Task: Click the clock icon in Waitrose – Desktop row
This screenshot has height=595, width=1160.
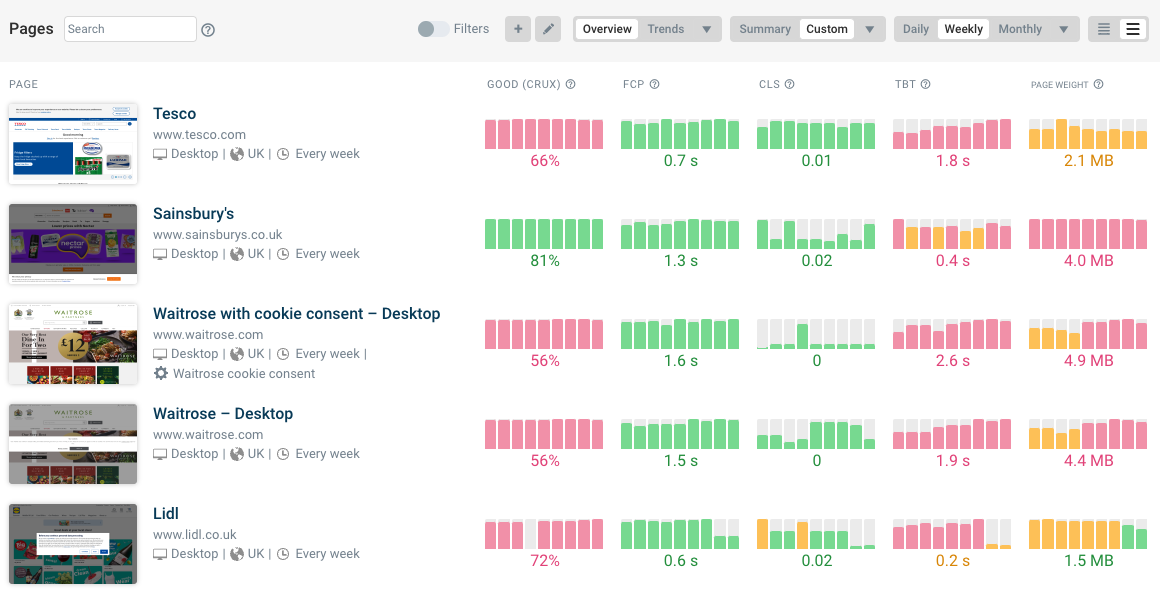Action: (x=283, y=454)
